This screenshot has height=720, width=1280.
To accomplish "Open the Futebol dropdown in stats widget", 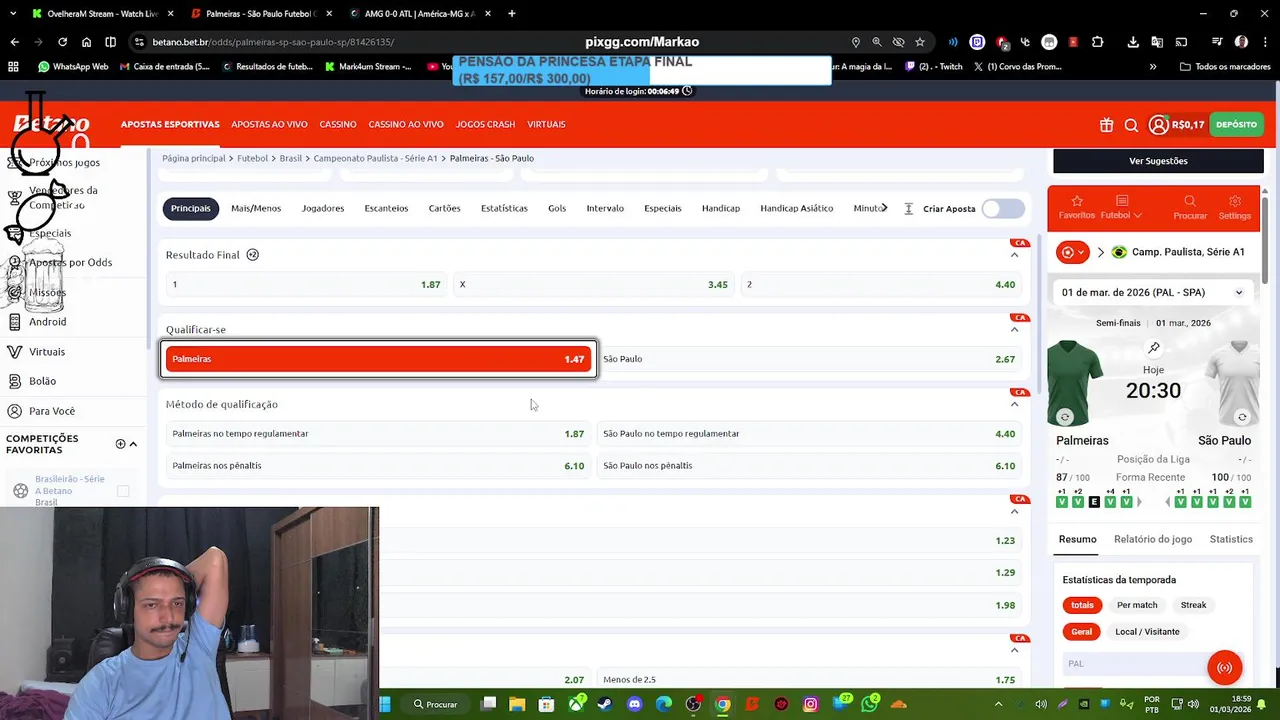I will [x=1121, y=207].
